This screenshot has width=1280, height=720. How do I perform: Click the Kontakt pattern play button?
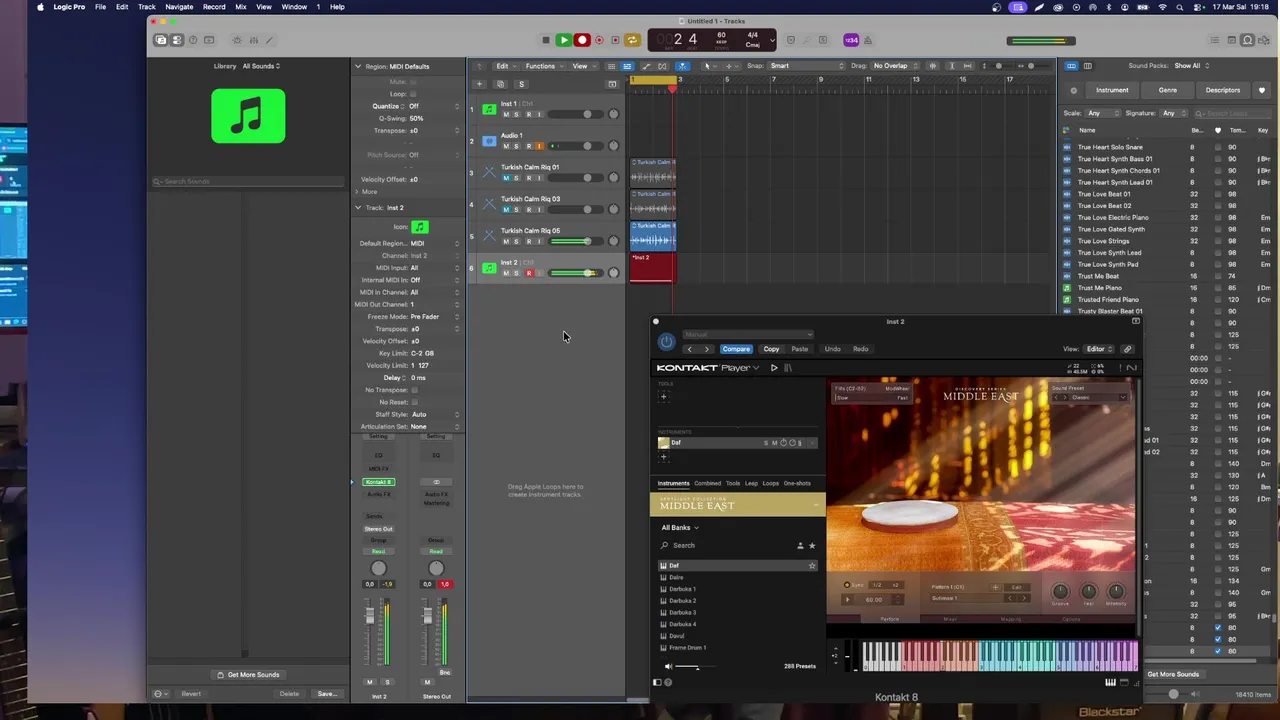(x=848, y=599)
